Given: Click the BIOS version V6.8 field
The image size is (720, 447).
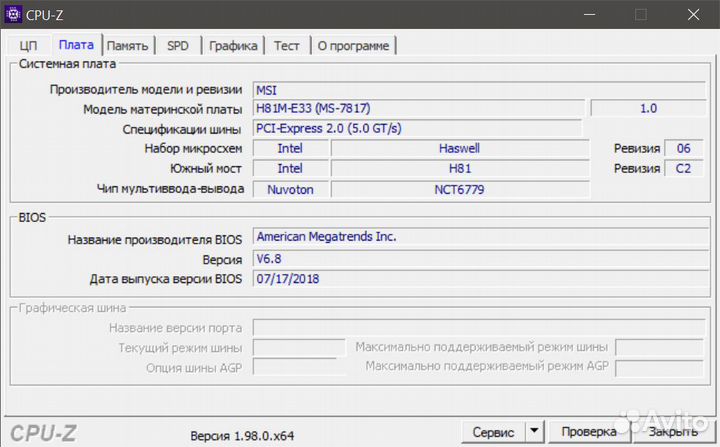Looking at the screenshot, I should [480, 259].
